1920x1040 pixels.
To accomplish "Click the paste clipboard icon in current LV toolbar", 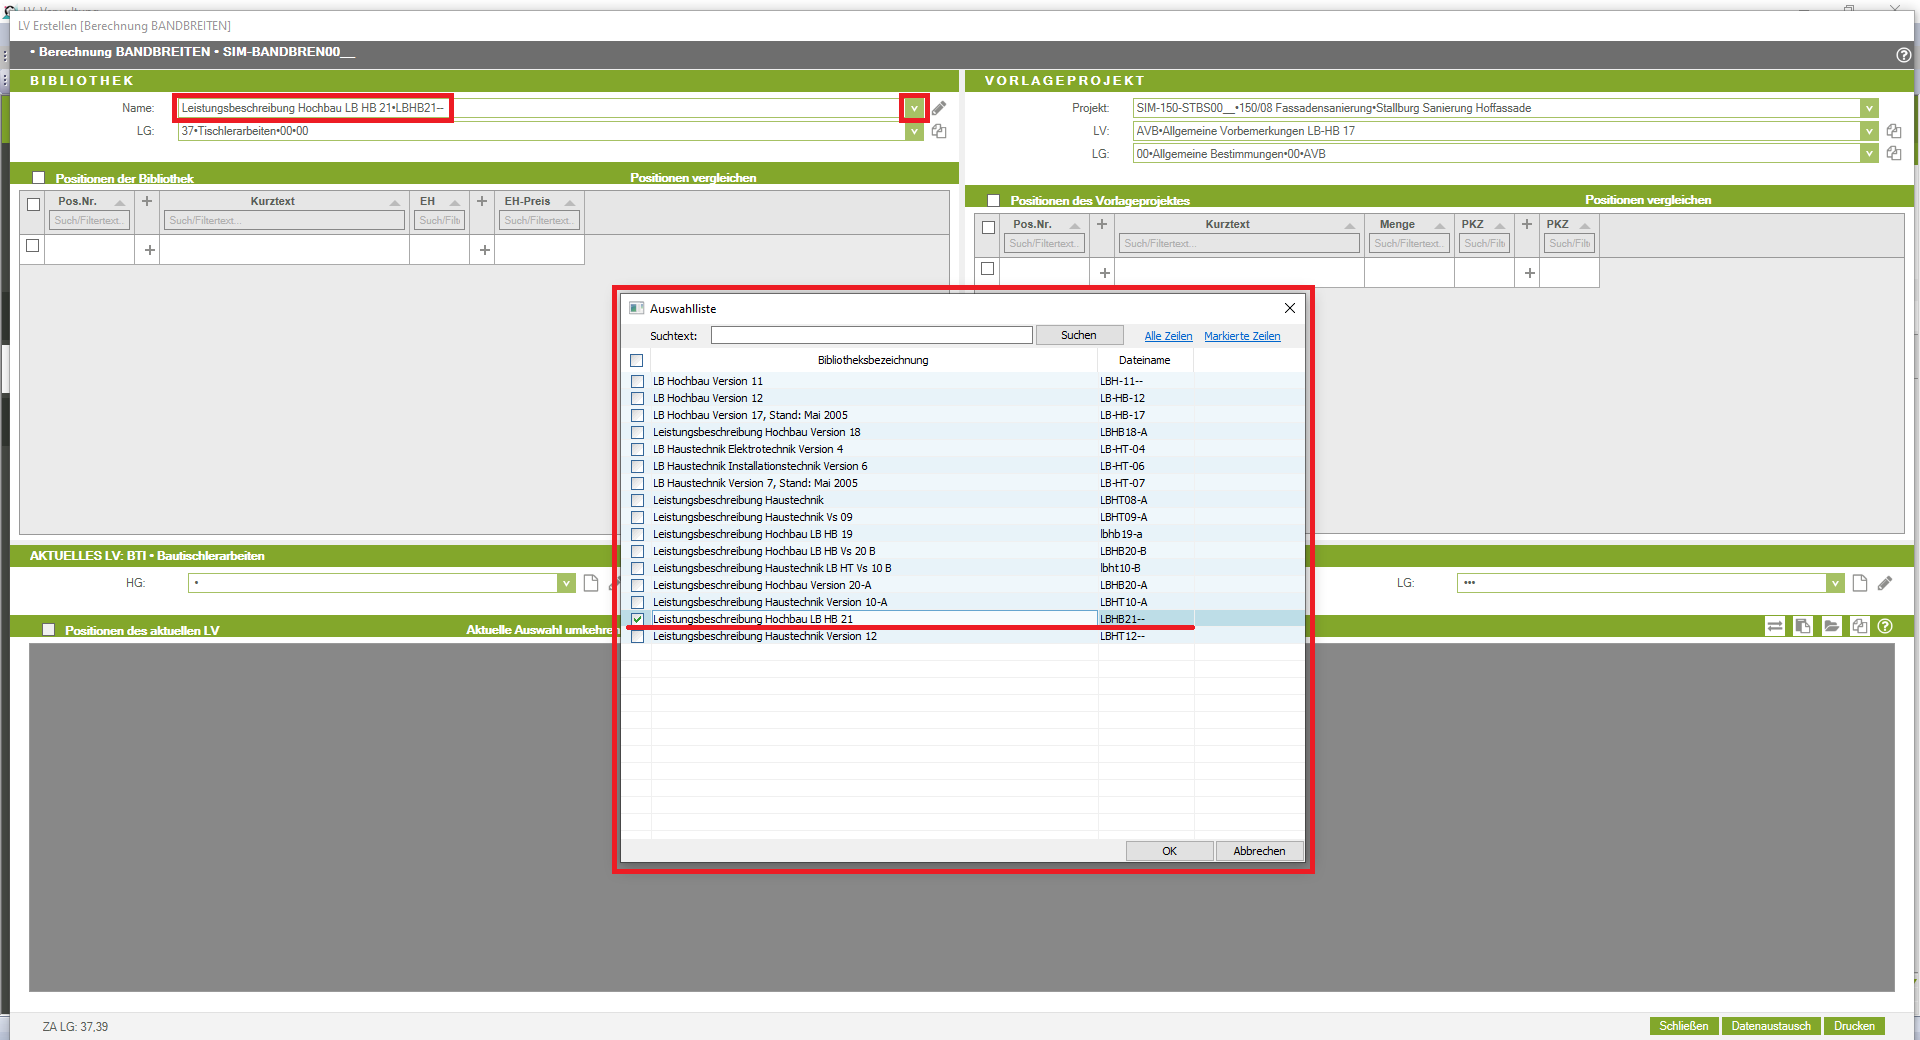I will click(x=1803, y=626).
